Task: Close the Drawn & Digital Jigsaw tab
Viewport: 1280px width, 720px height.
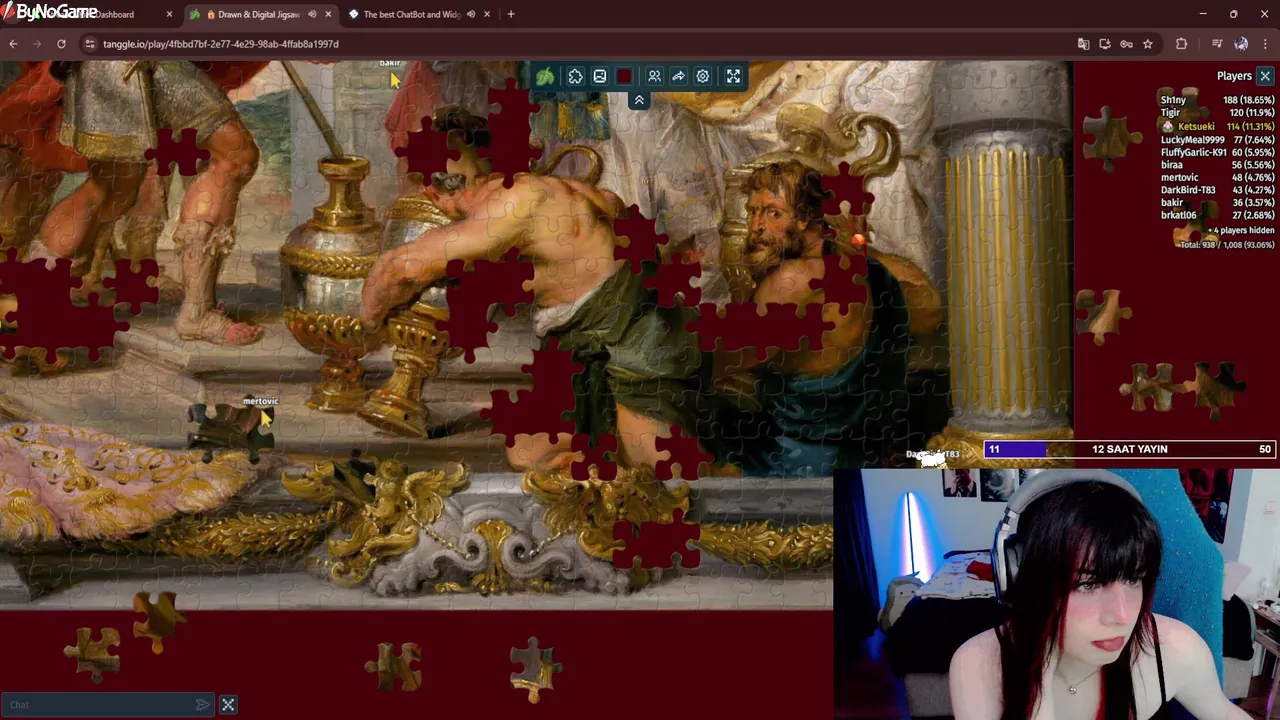Action: coord(328,14)
